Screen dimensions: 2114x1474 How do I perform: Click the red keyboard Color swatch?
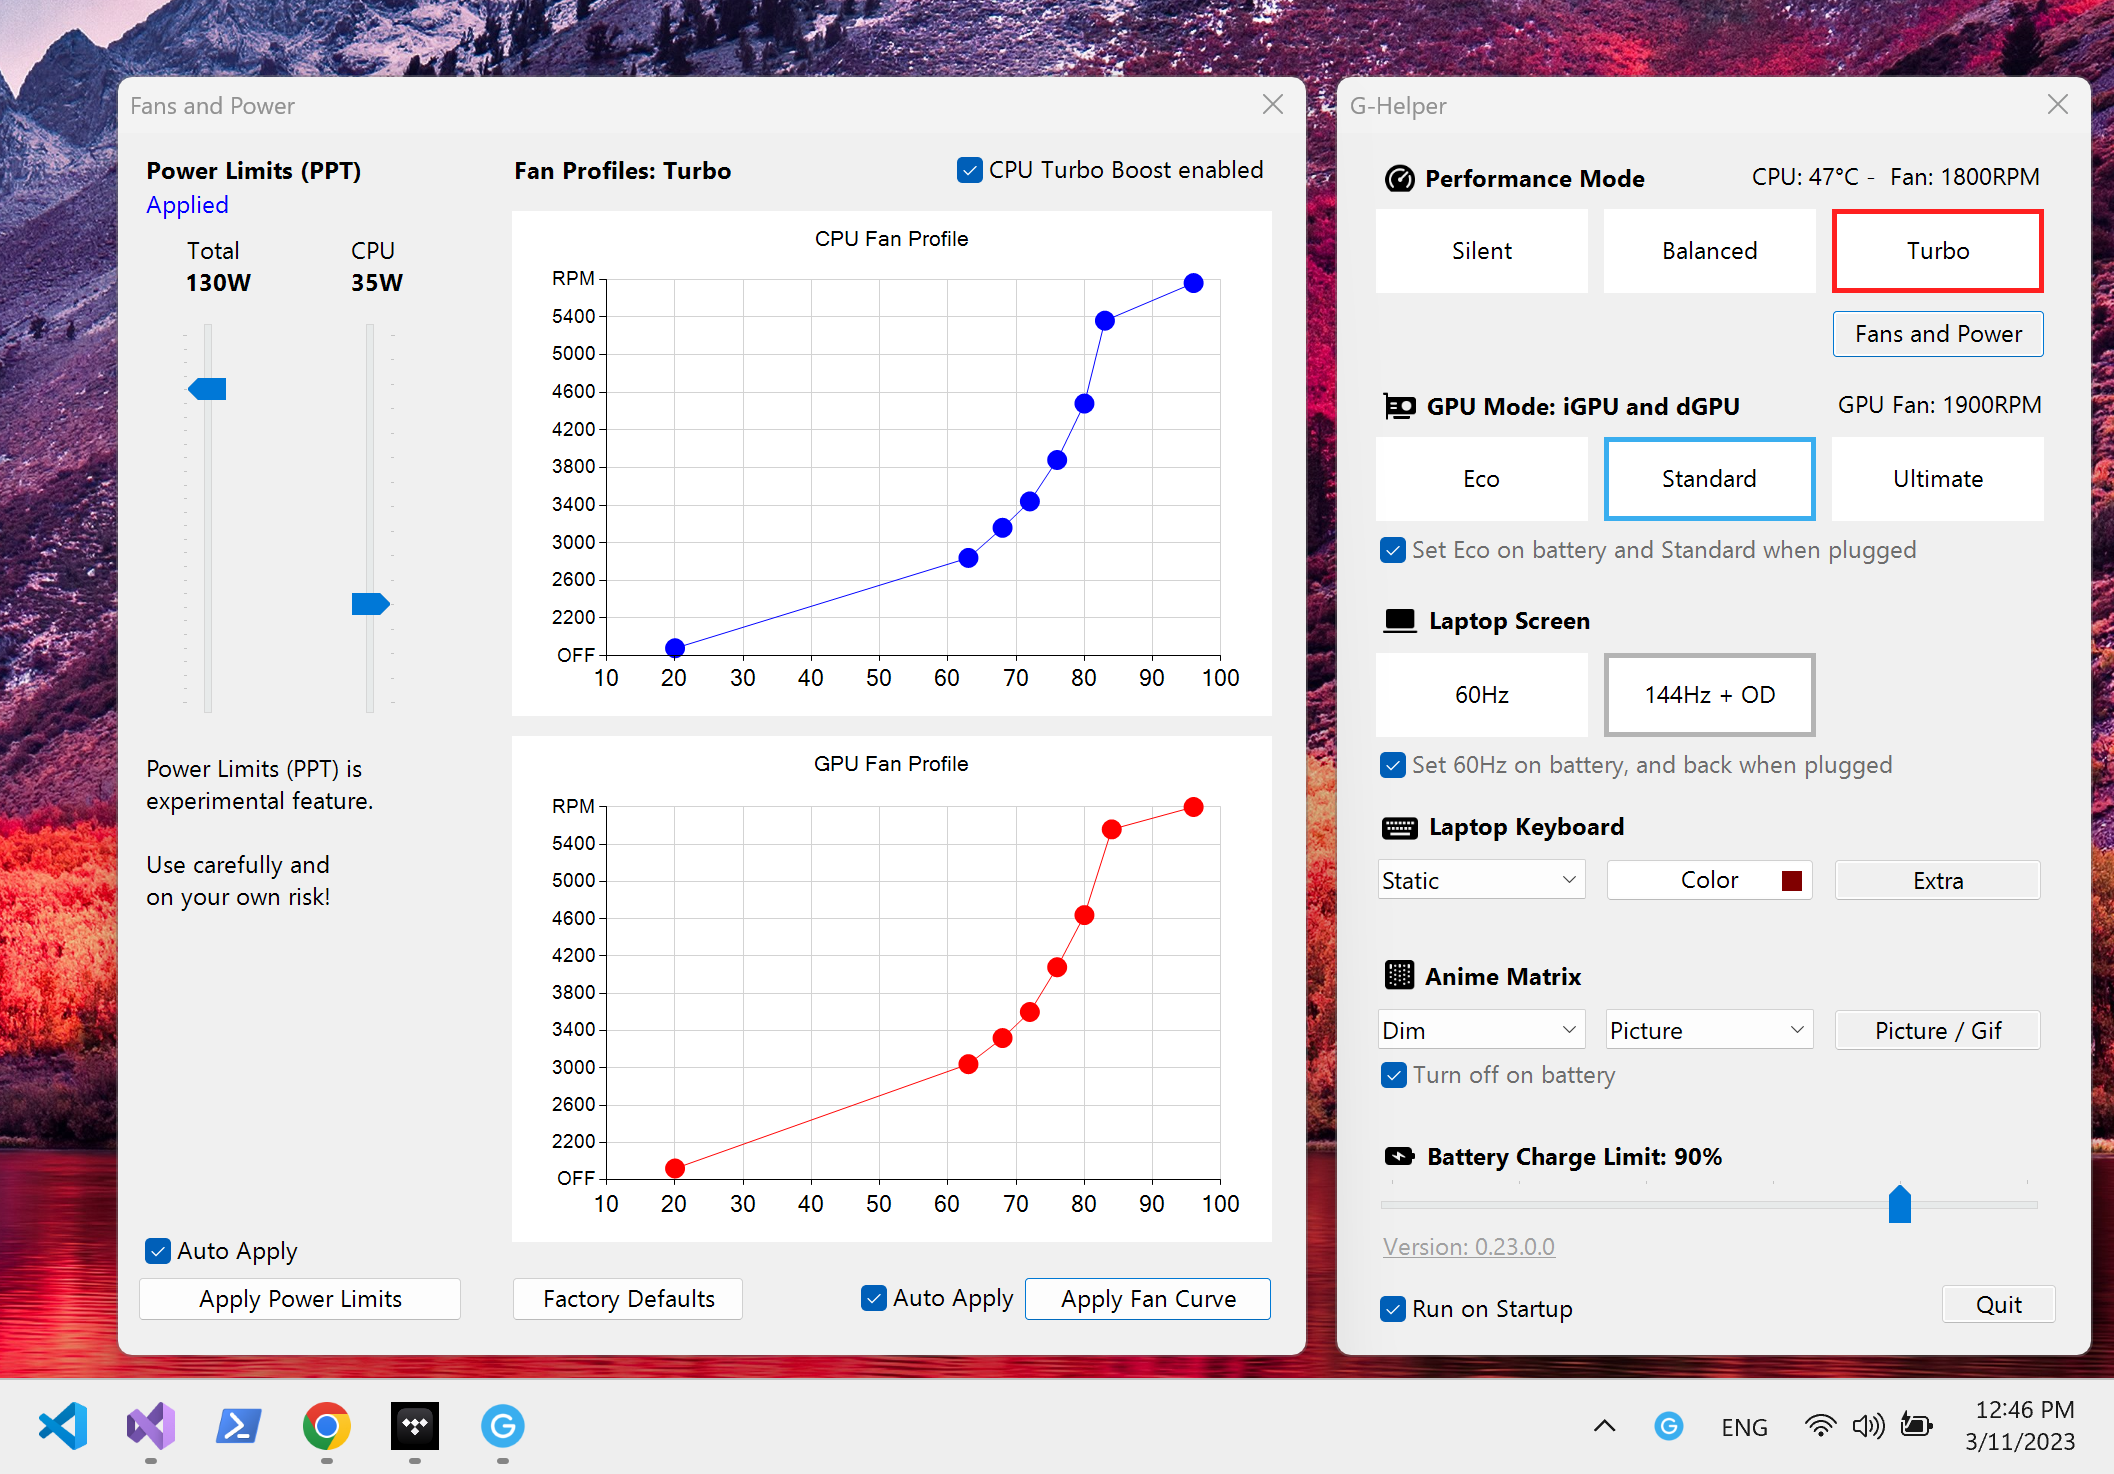[1791, 880]
